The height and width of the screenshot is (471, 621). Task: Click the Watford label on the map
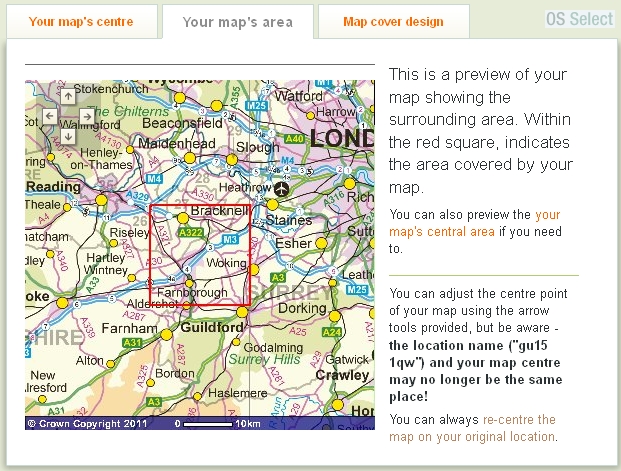point(299,96)
